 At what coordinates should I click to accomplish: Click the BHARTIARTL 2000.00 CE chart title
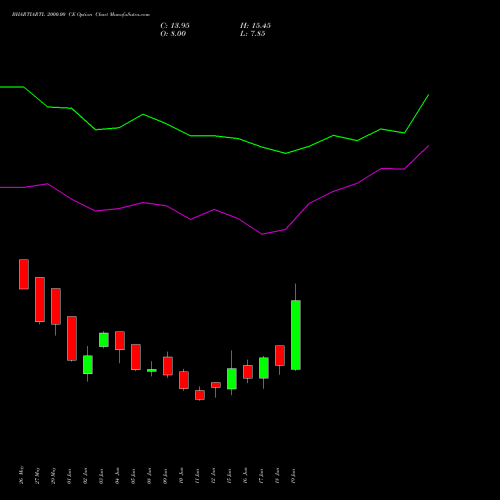(81, 15)
